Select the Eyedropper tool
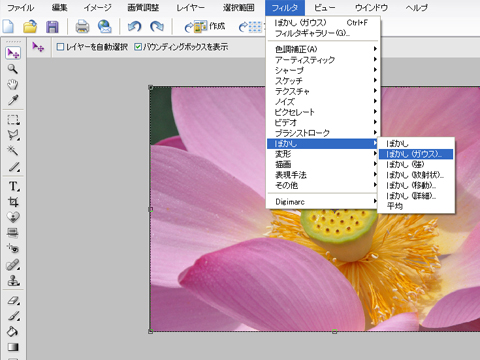Screen dimensions: 480x360 click(x=13, y=100)
